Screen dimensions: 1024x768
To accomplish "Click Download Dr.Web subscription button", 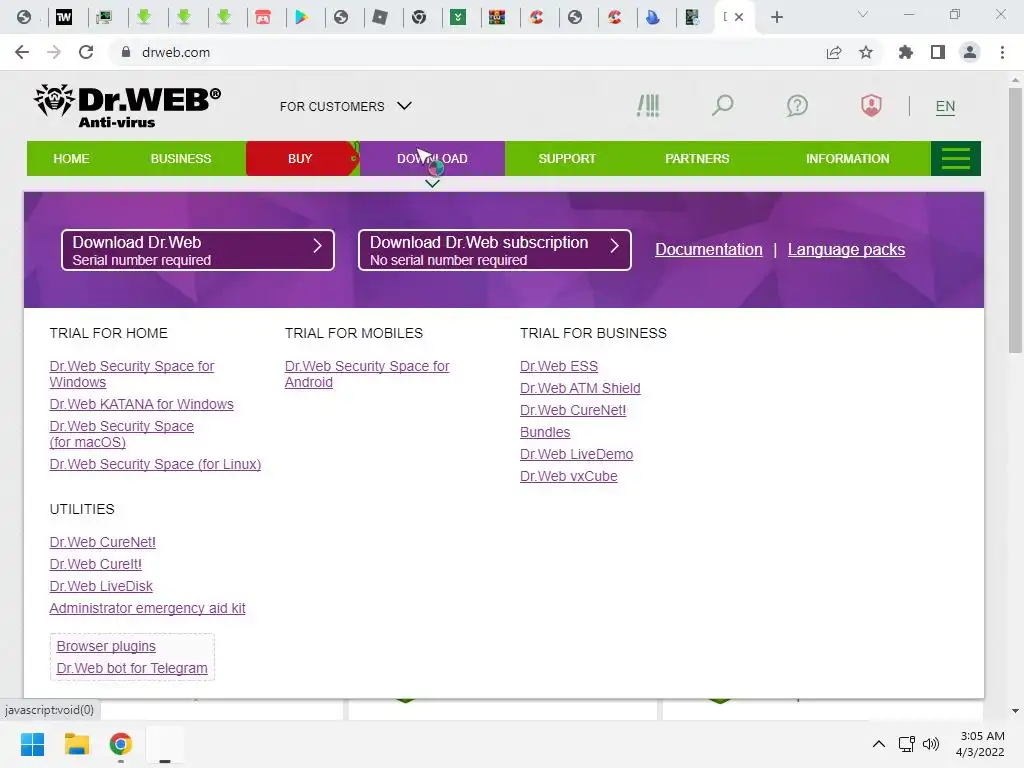I will click(494, 249).
